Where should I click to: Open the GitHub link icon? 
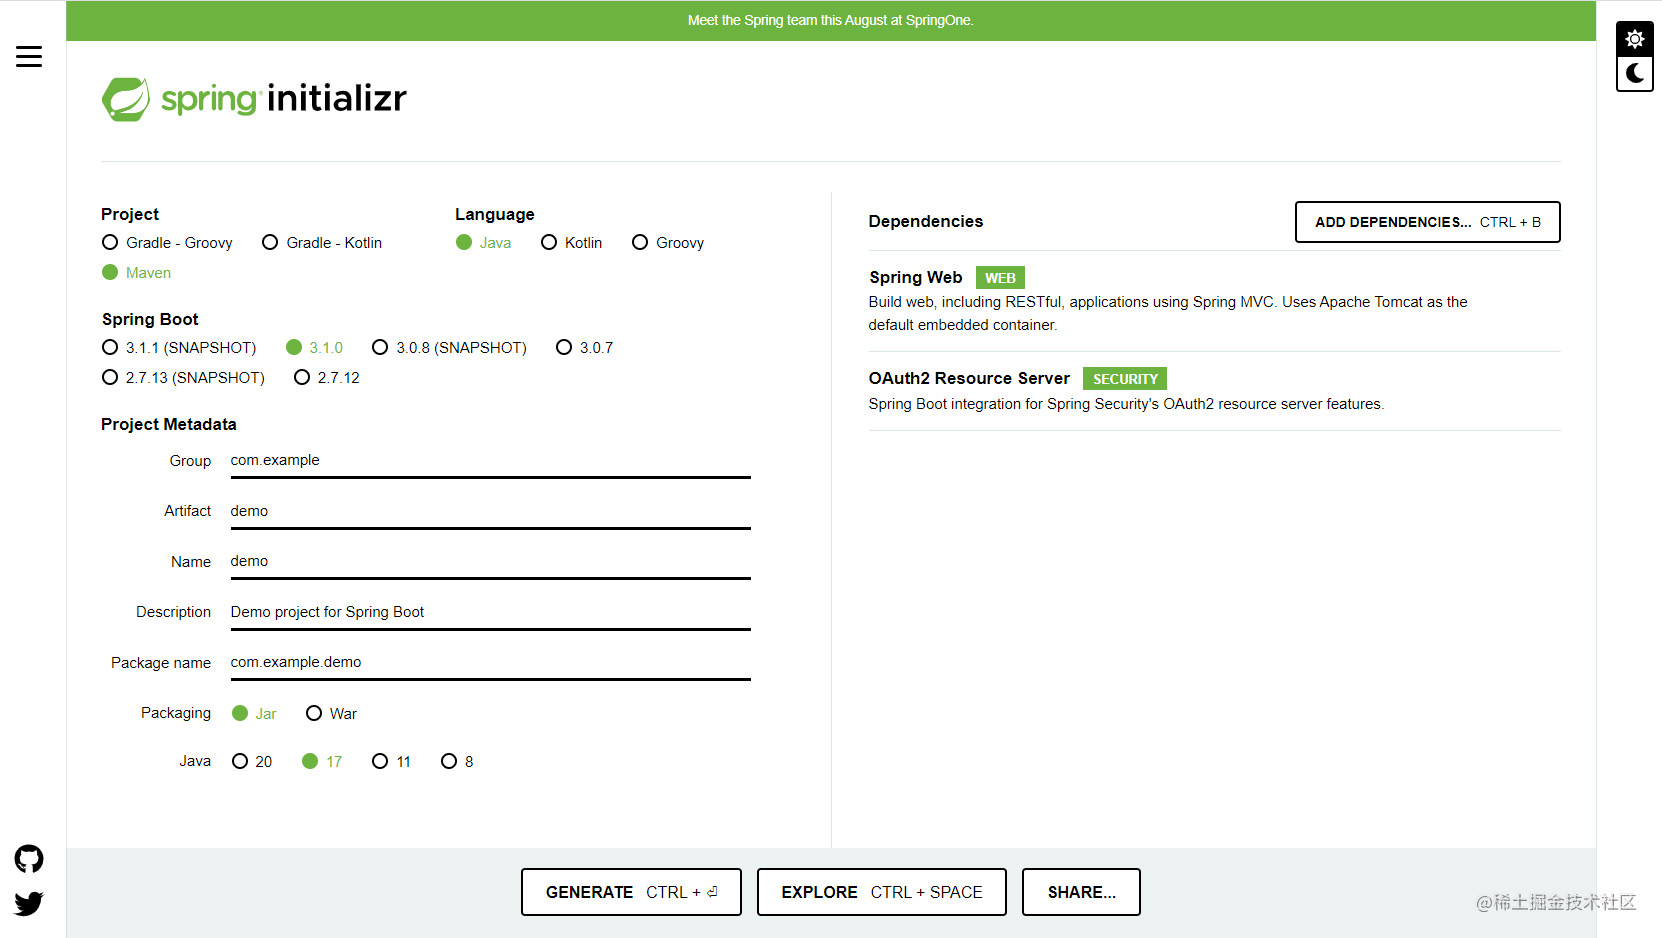[x=29, y=859]
